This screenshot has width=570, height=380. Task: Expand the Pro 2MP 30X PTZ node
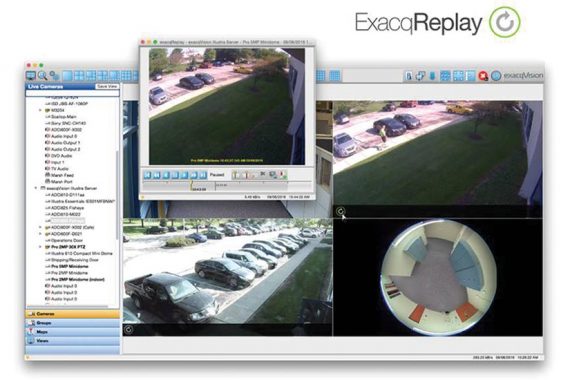click(41, 247)
